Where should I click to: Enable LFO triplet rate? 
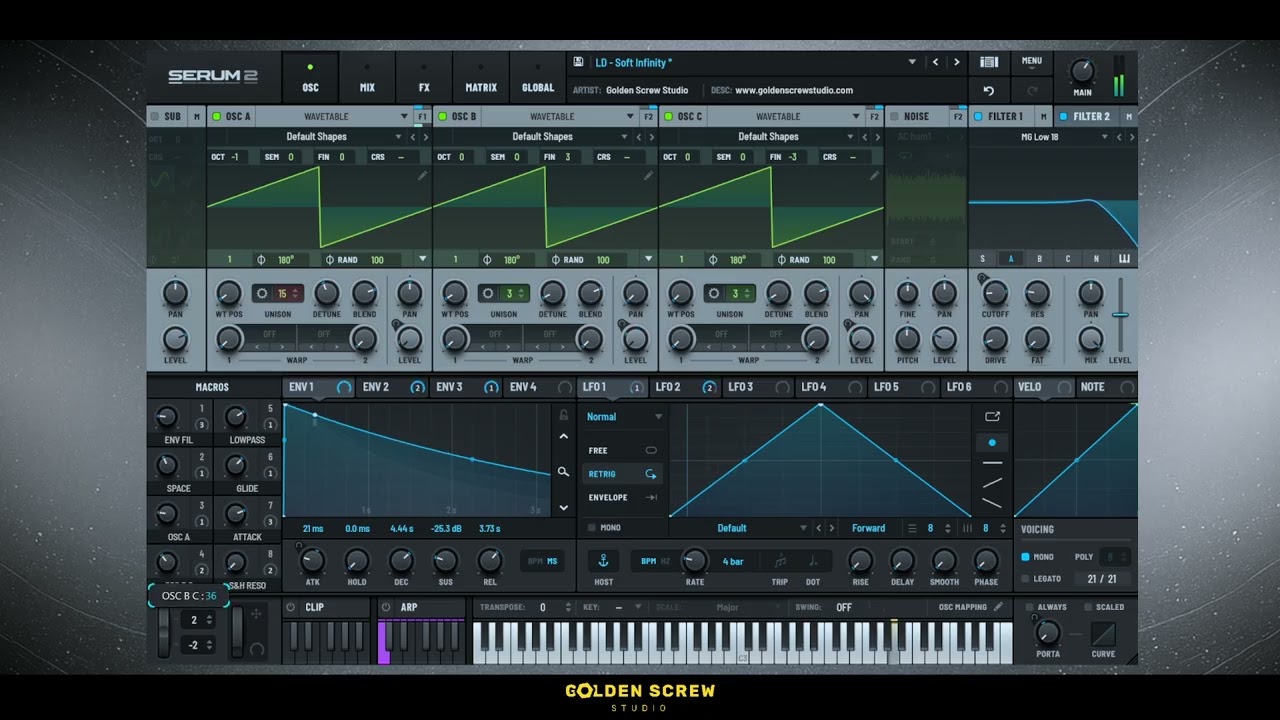780,561
